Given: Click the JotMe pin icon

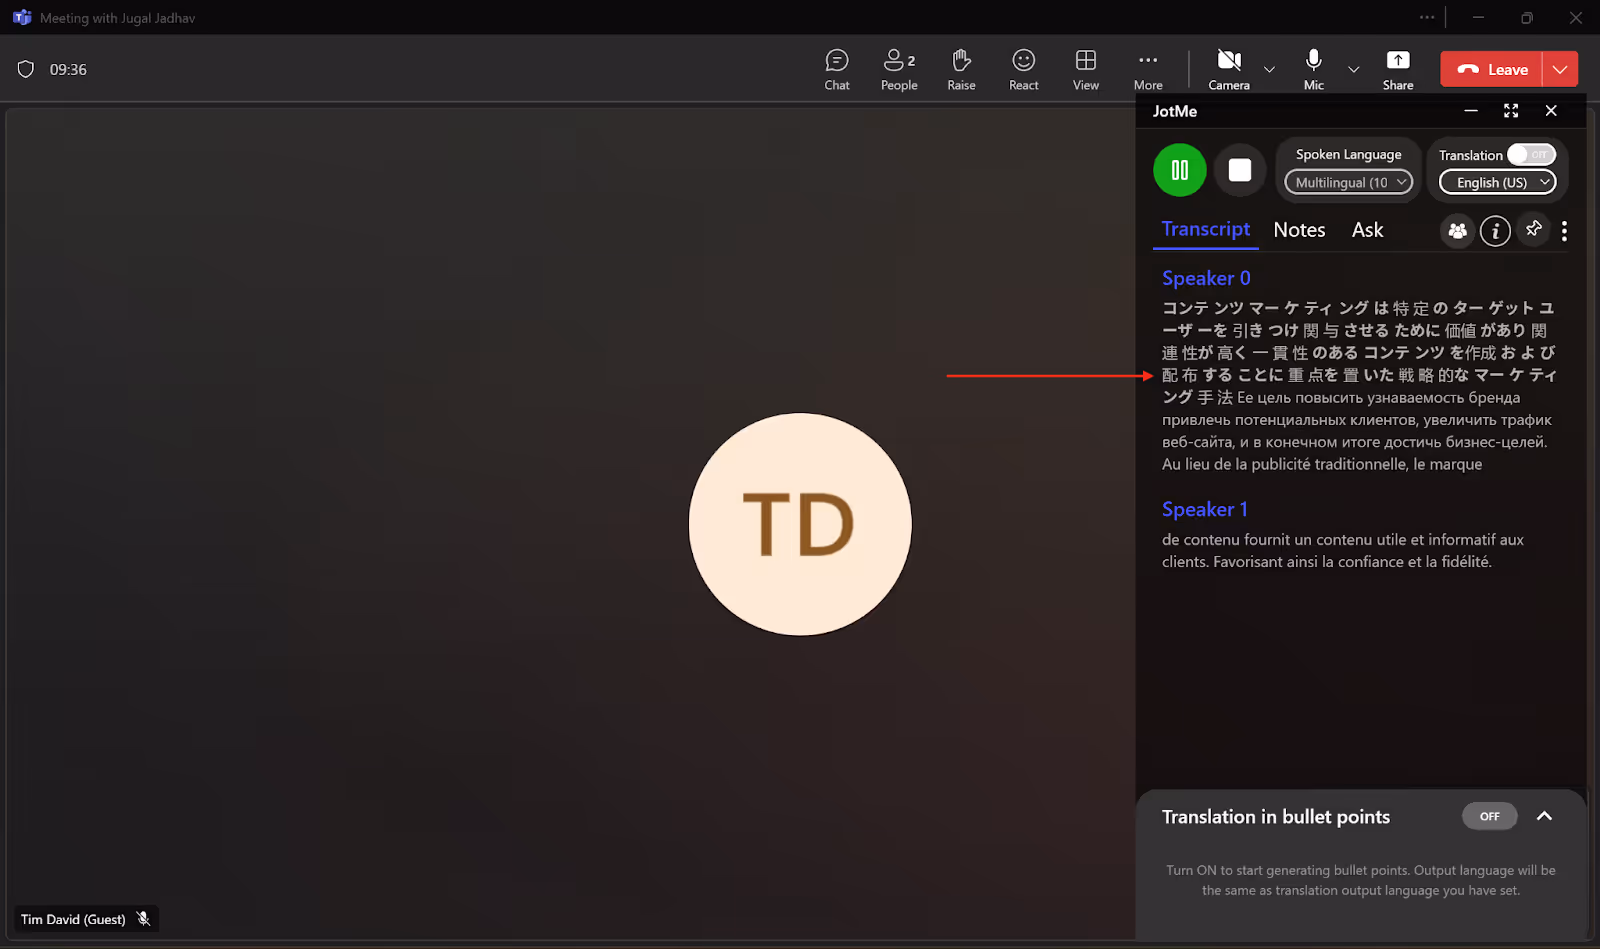Looking at the screenshot, I should [1533, 230].
